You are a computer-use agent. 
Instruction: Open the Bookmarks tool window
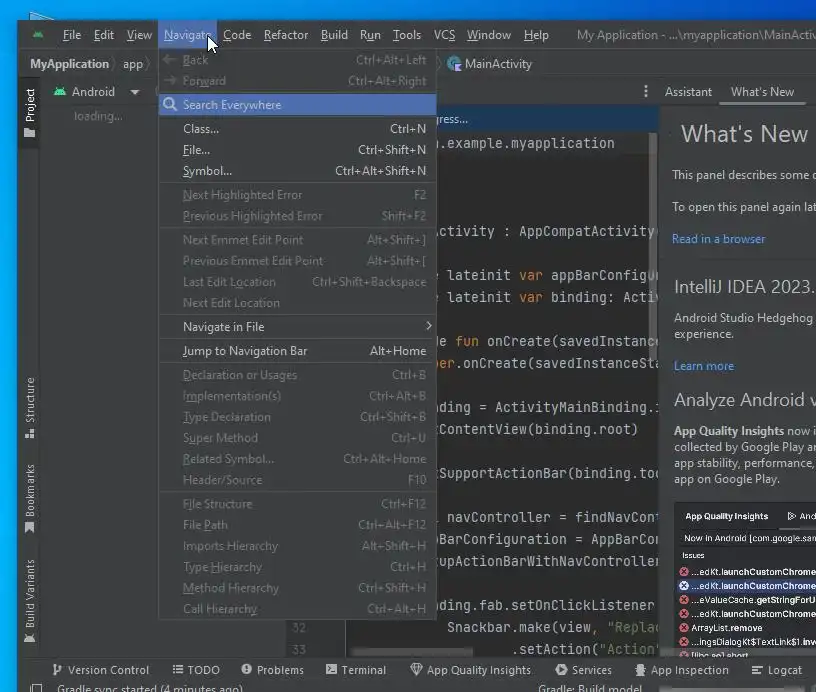(30, 498)
